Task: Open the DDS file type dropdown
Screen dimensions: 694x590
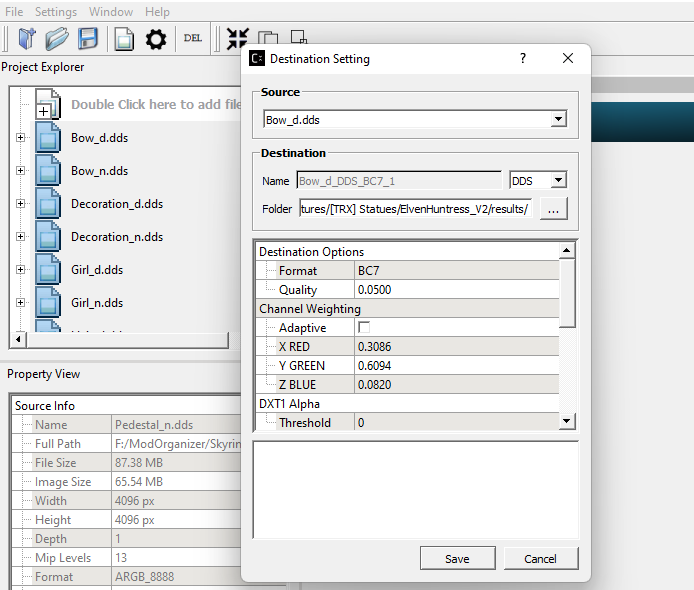Action: click(559, 180)
